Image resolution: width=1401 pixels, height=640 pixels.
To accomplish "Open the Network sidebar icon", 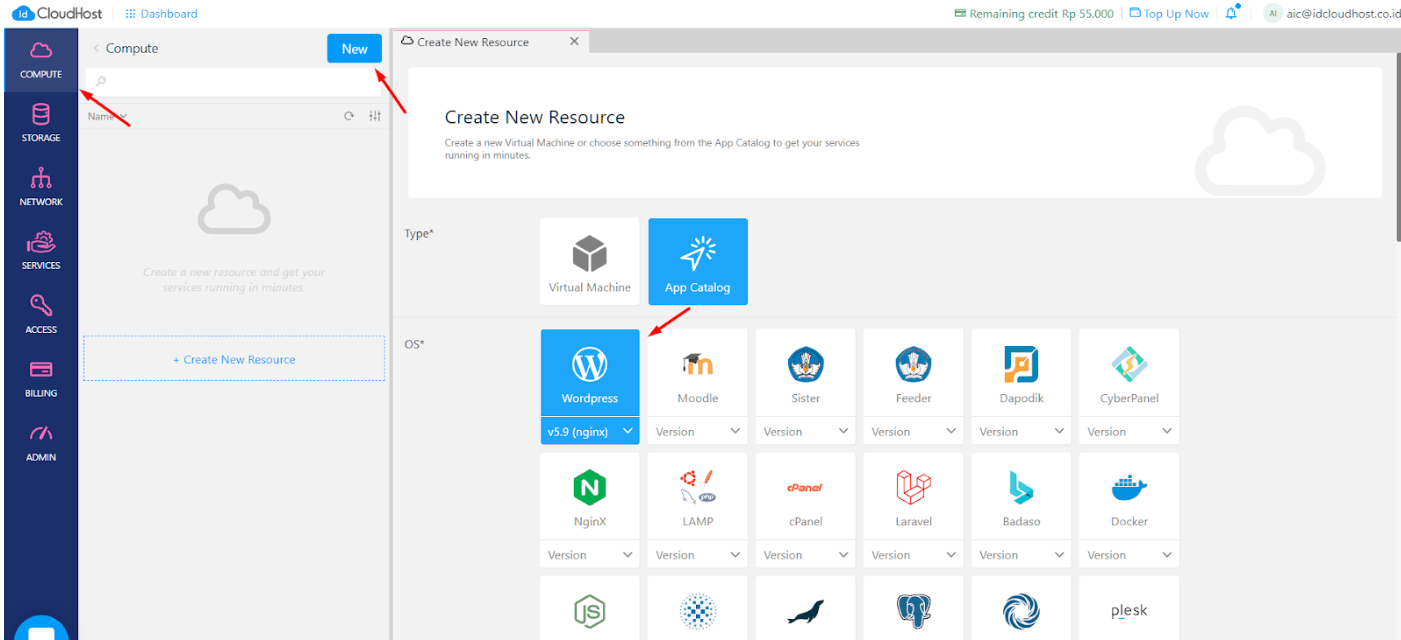I will (x=41, y=187).
